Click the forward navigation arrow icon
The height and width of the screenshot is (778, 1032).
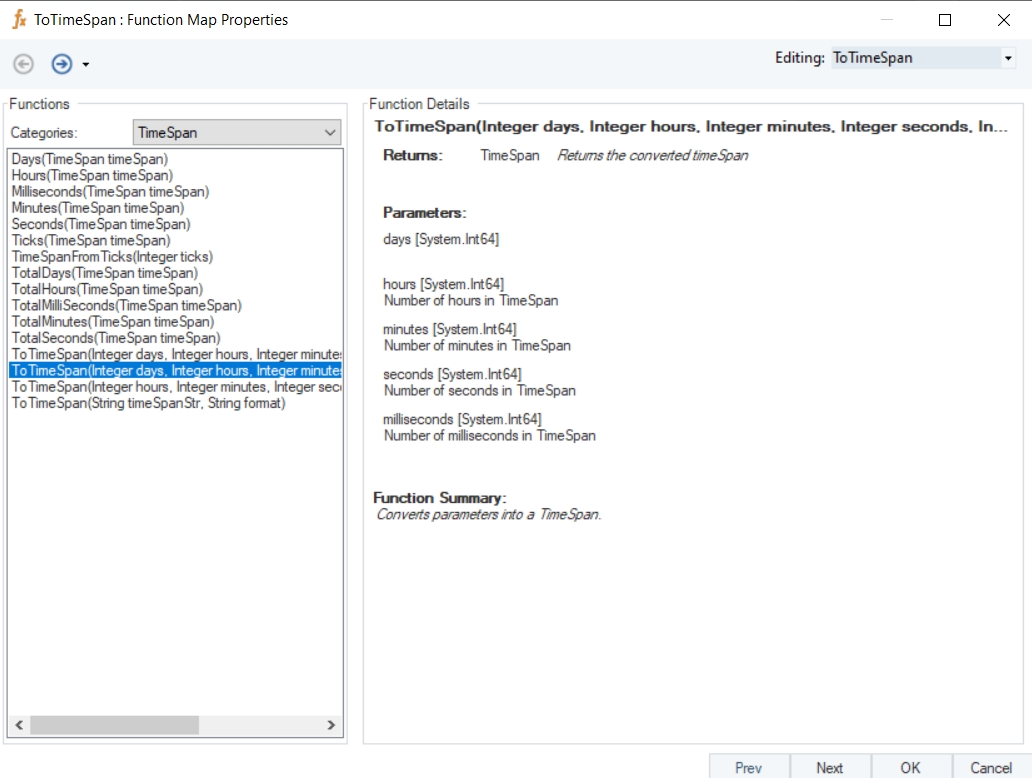click(x=62, y=64)
